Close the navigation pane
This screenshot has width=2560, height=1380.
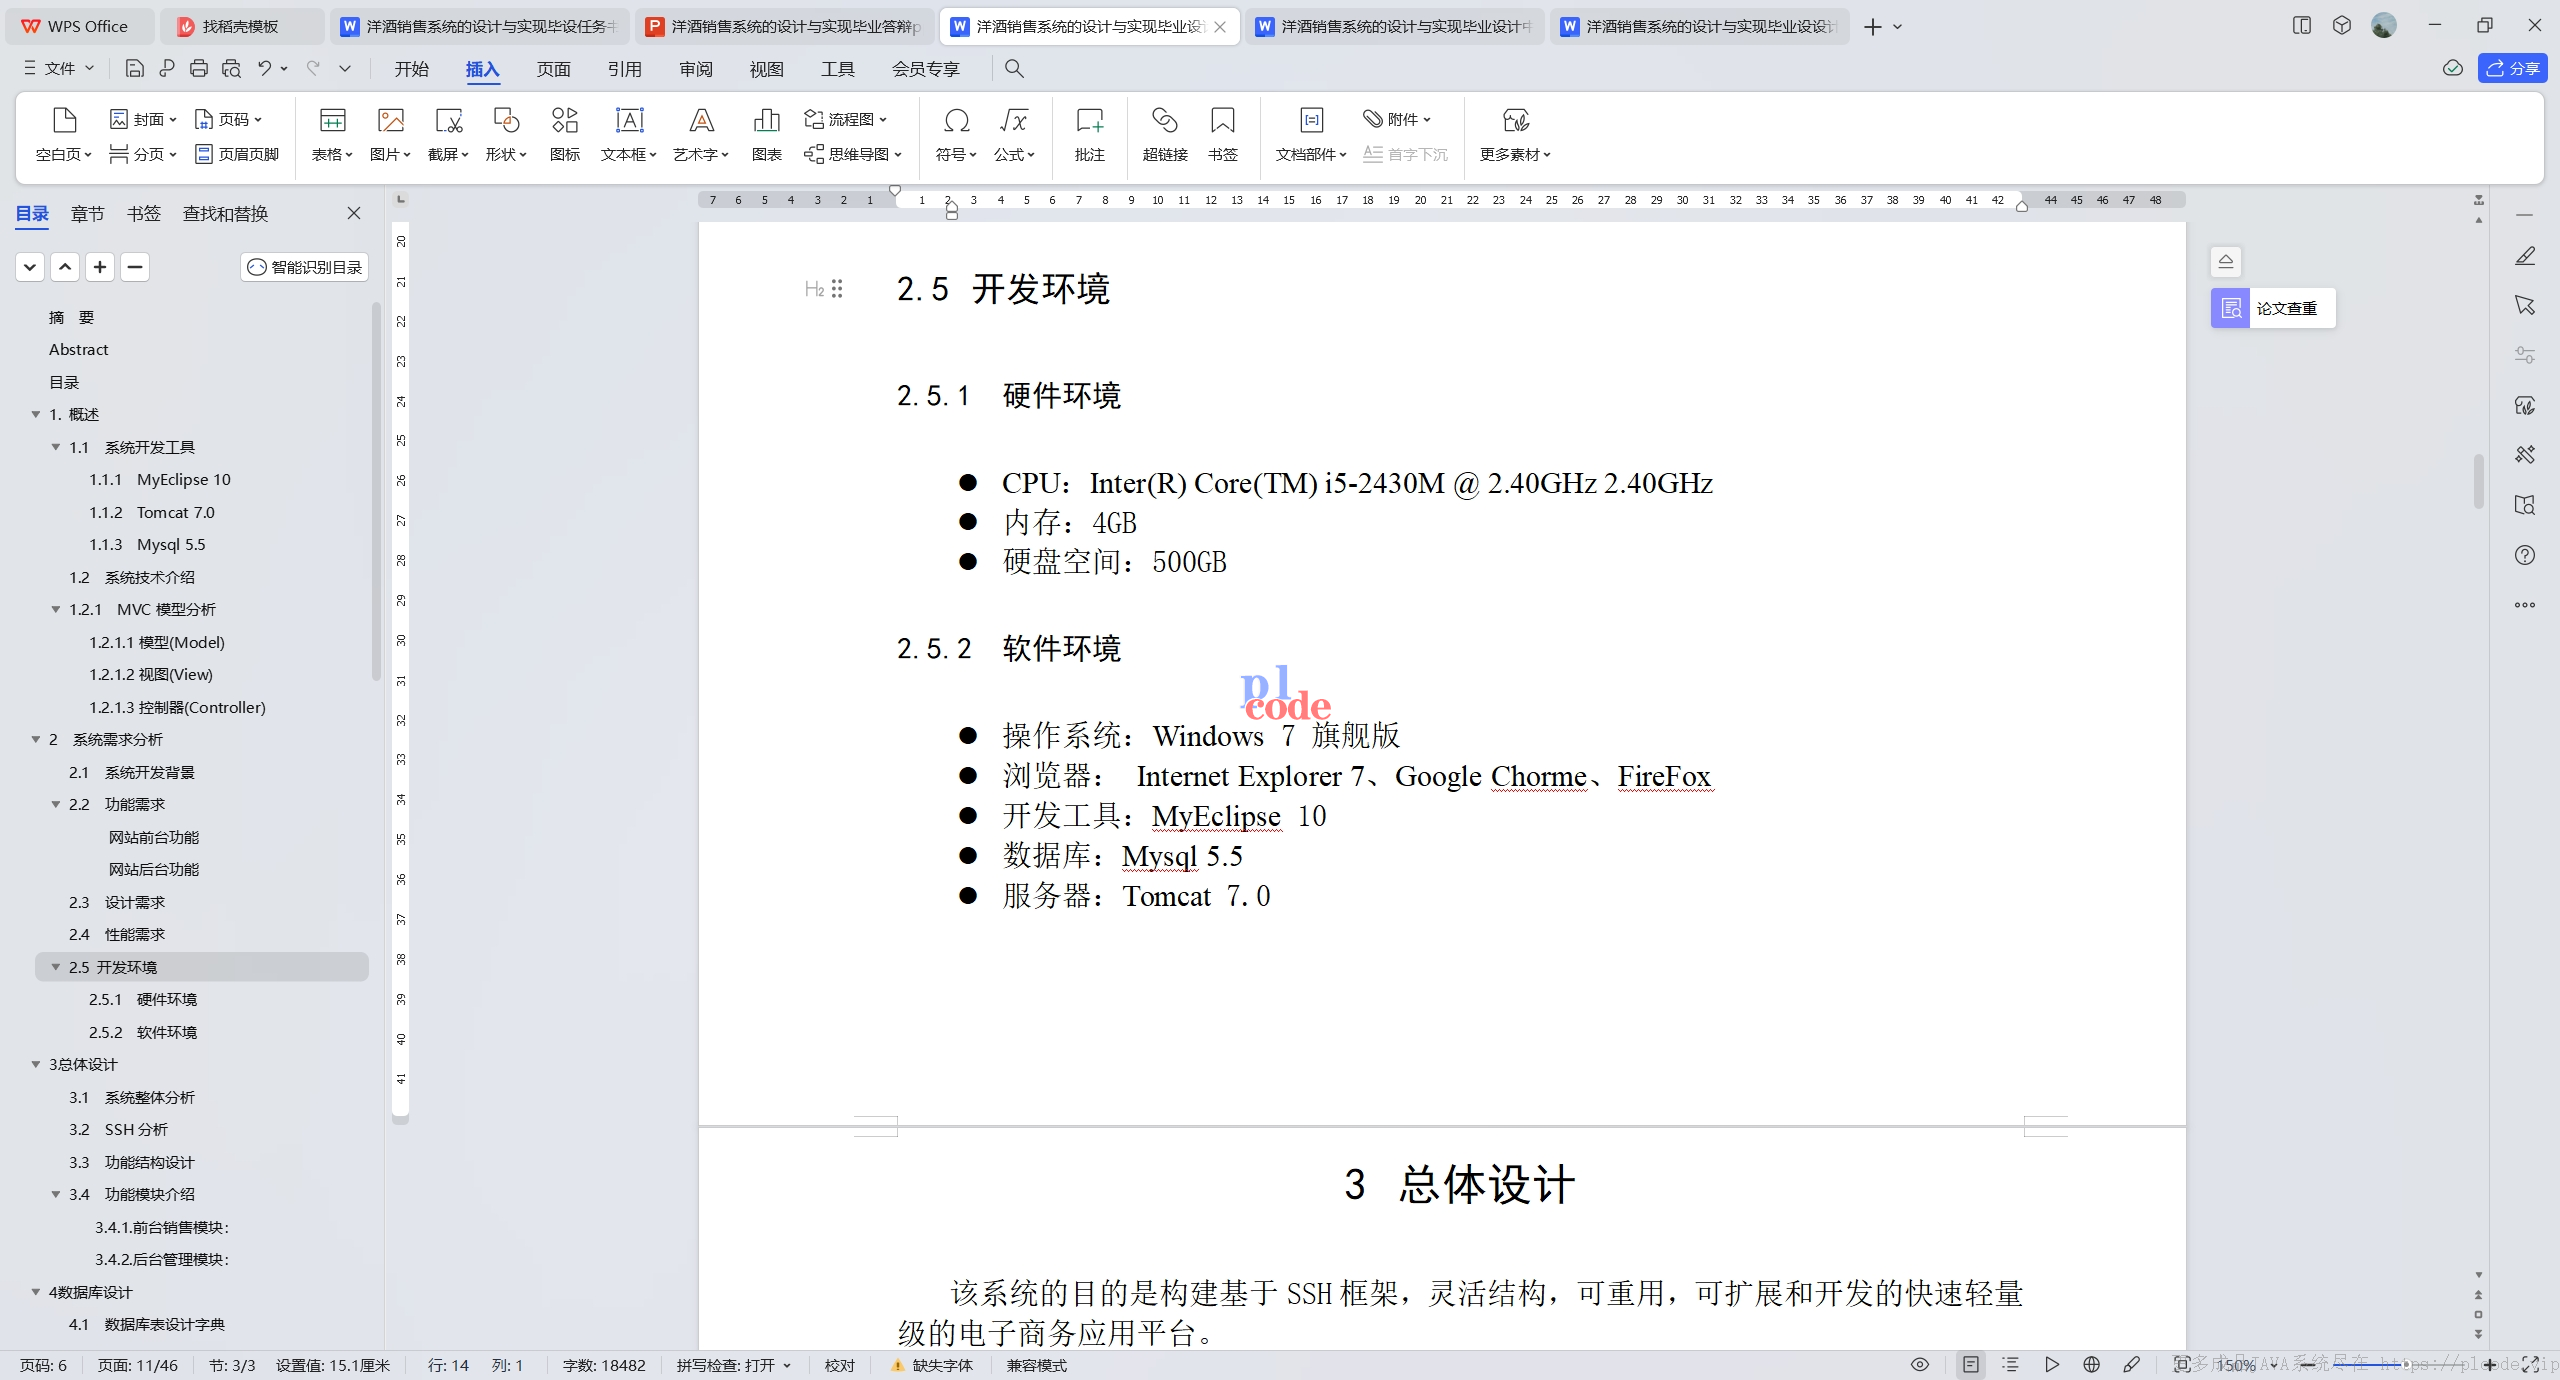tap(354, 213)
